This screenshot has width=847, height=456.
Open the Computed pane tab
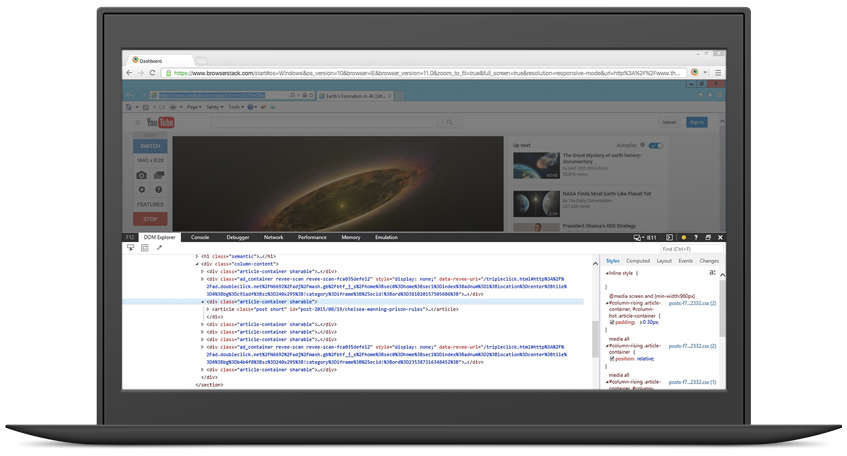638,261
